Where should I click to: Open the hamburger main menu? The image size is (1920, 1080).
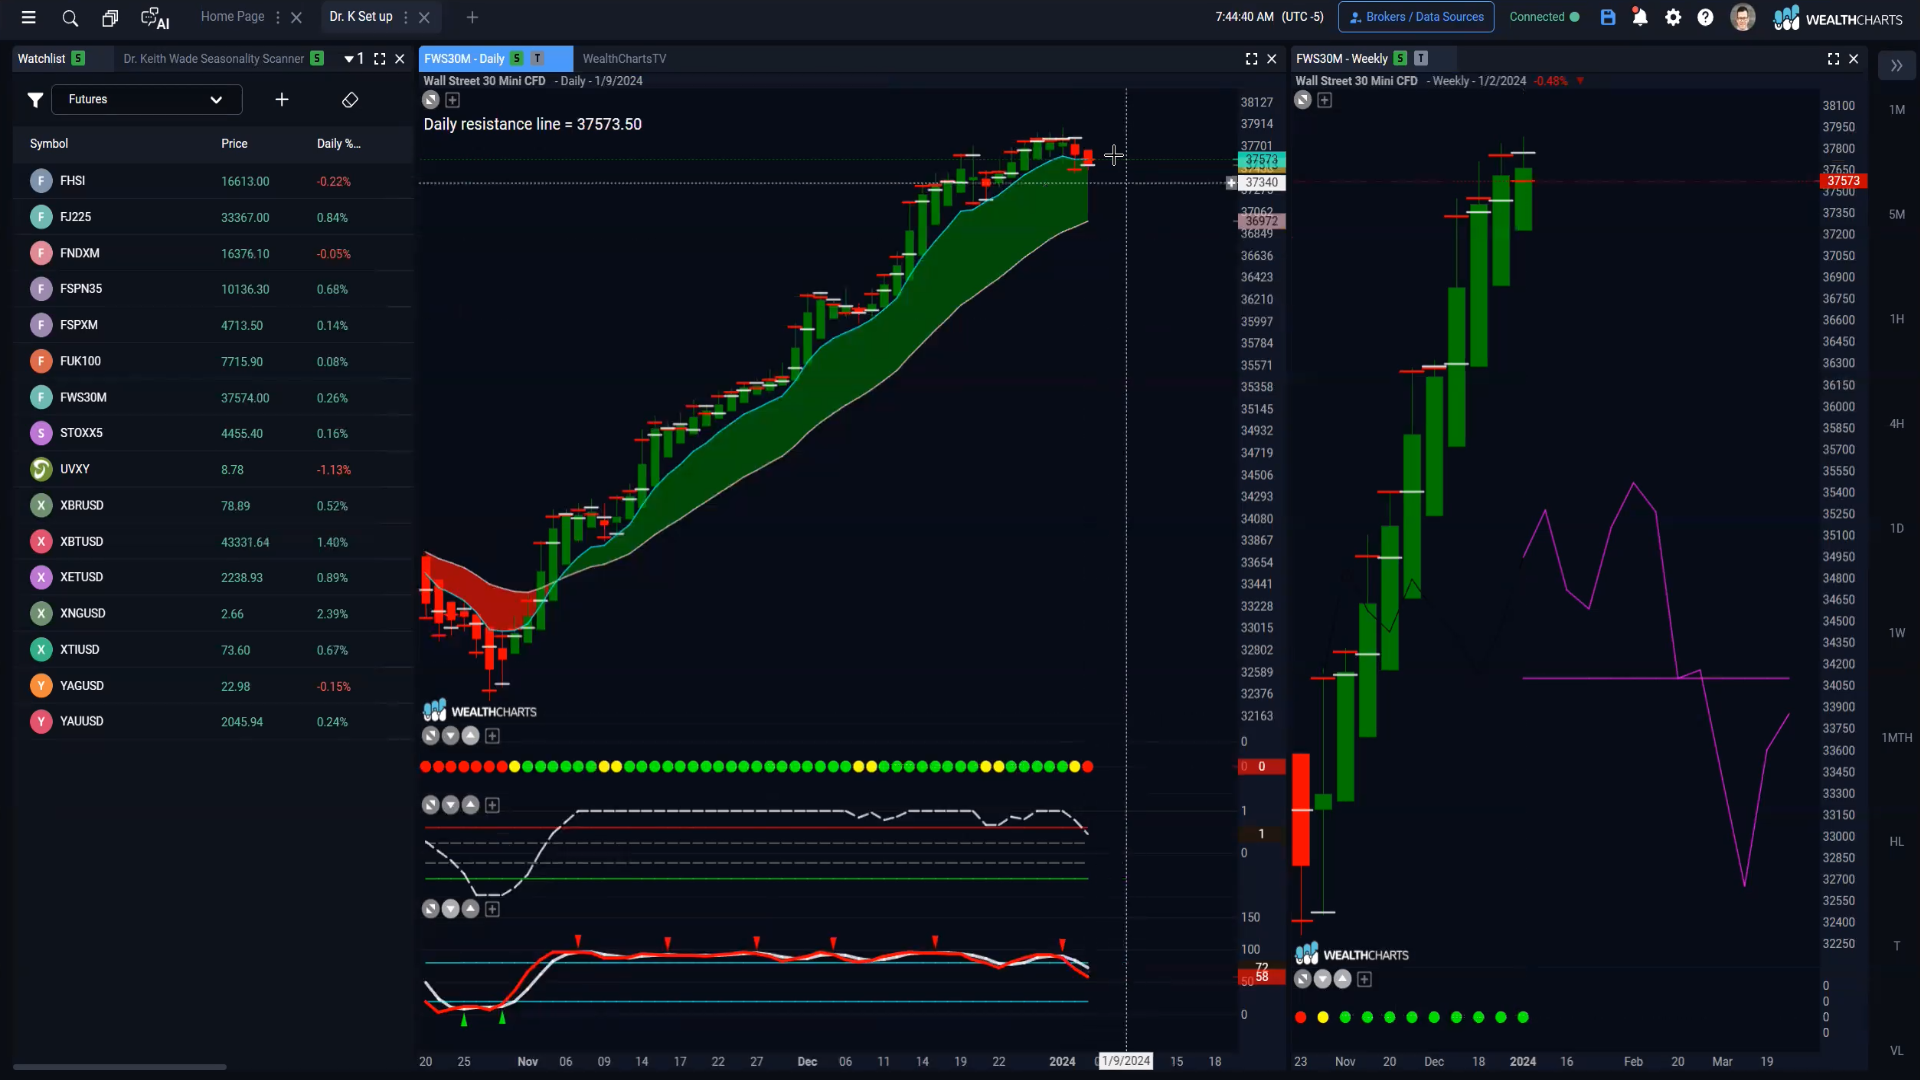click(28, 17)
